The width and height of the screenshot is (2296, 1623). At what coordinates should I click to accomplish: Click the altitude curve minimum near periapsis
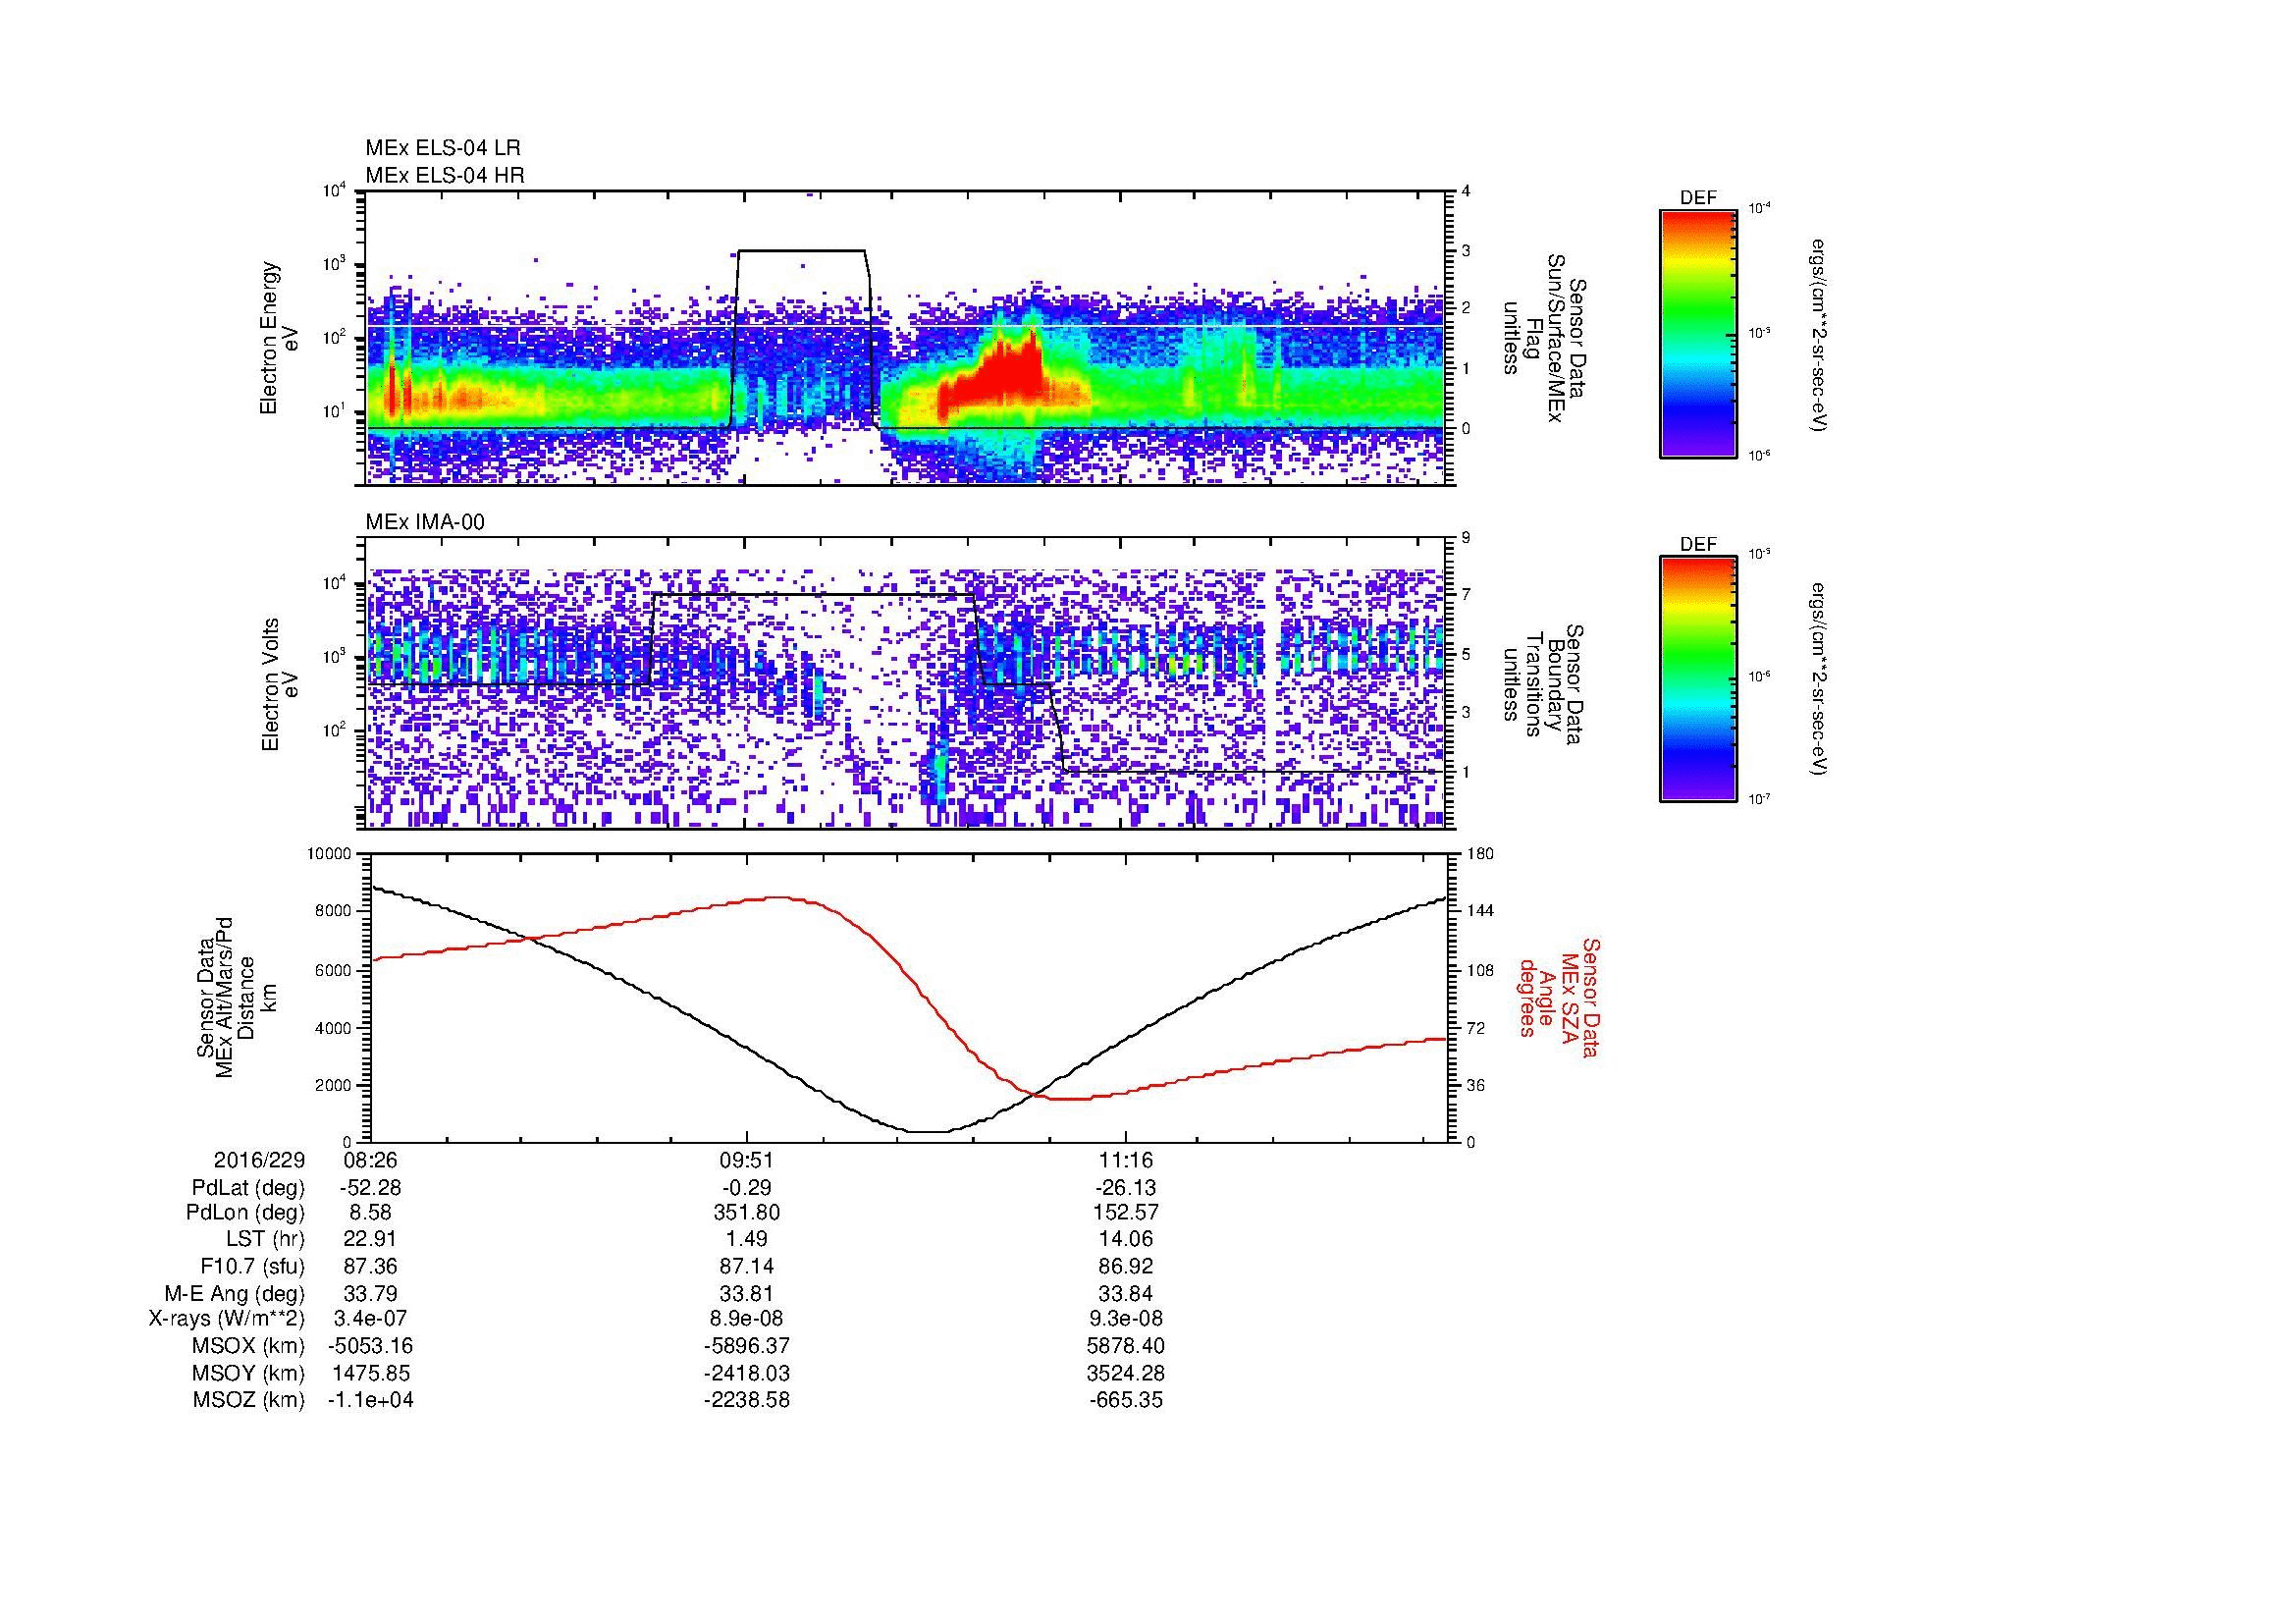[x=928, y=1132]
